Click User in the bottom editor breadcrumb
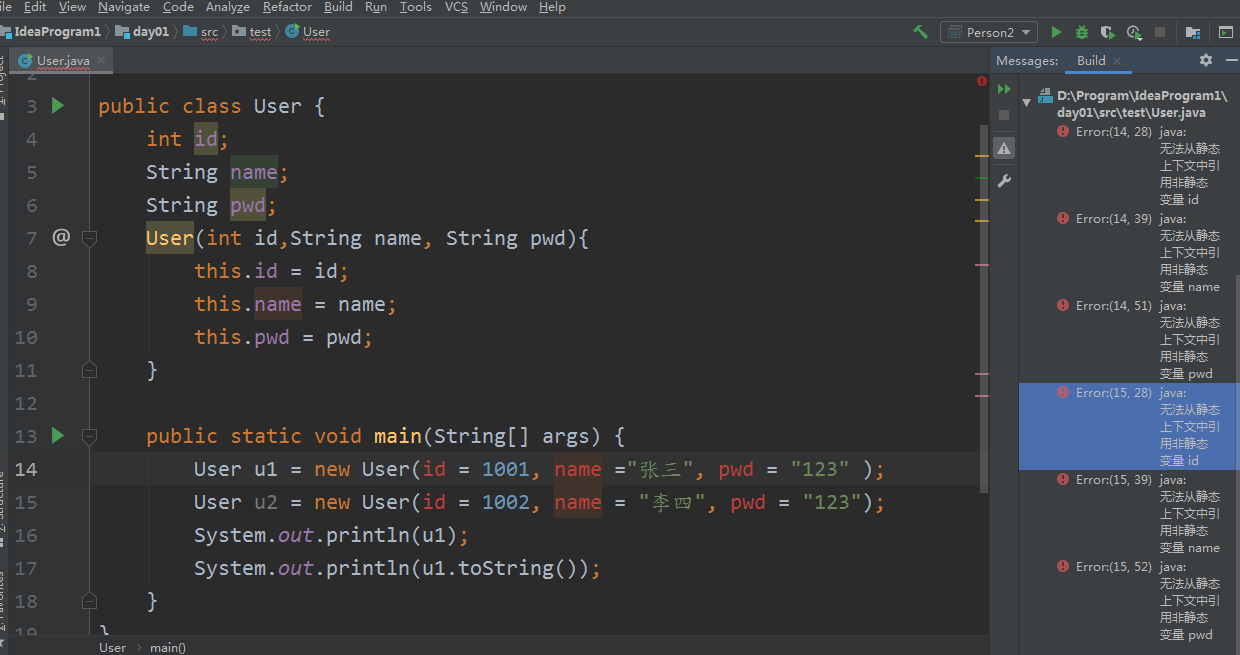1240x655 pixels. pos(112,647)
